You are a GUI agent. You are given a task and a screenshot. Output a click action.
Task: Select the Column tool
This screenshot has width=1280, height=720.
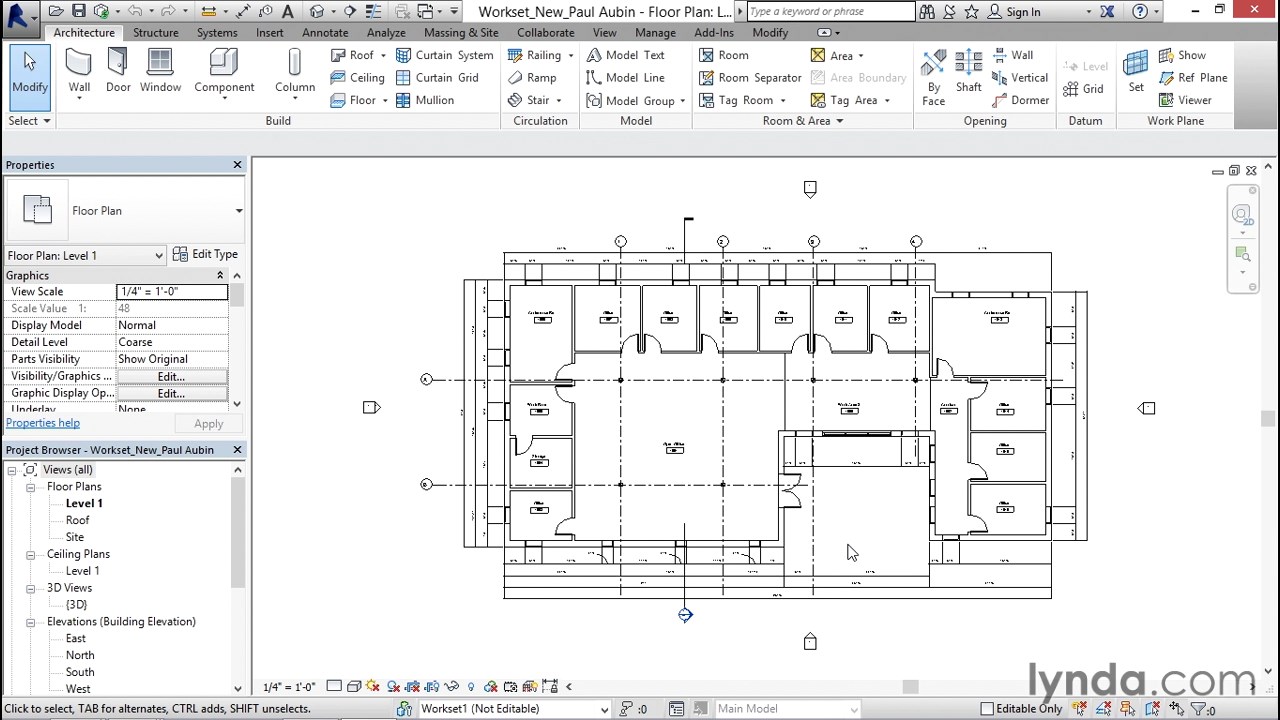pyautogui.click(x=295, y=71)
